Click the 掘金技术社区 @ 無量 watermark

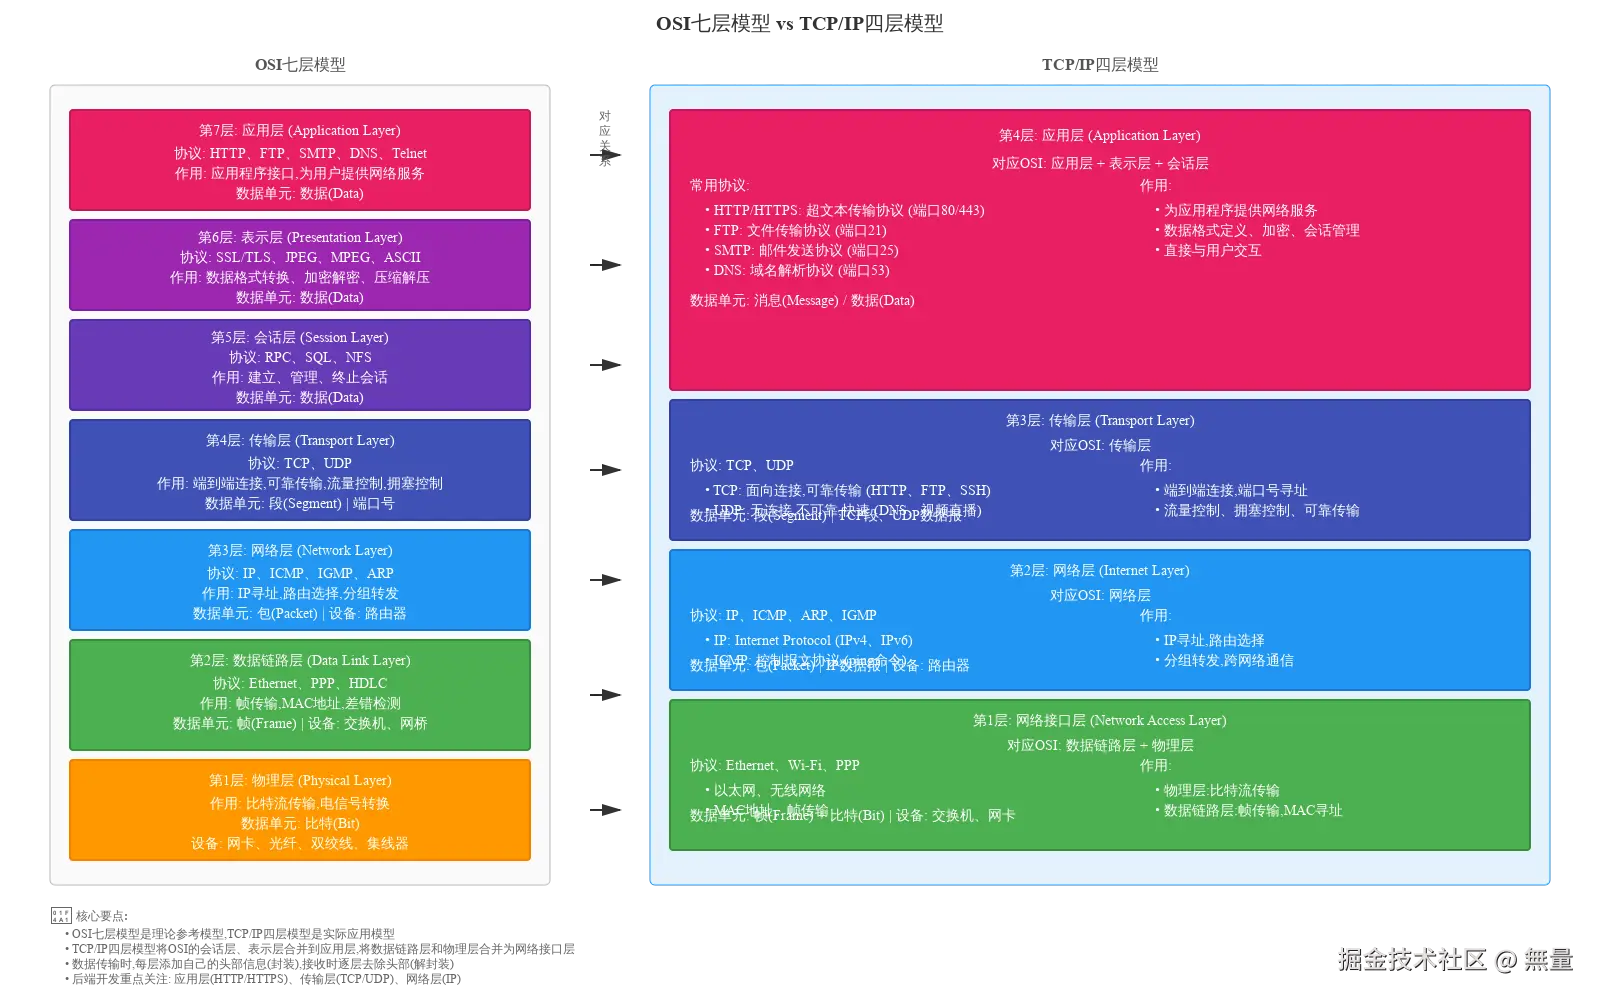coord(1455,957)
